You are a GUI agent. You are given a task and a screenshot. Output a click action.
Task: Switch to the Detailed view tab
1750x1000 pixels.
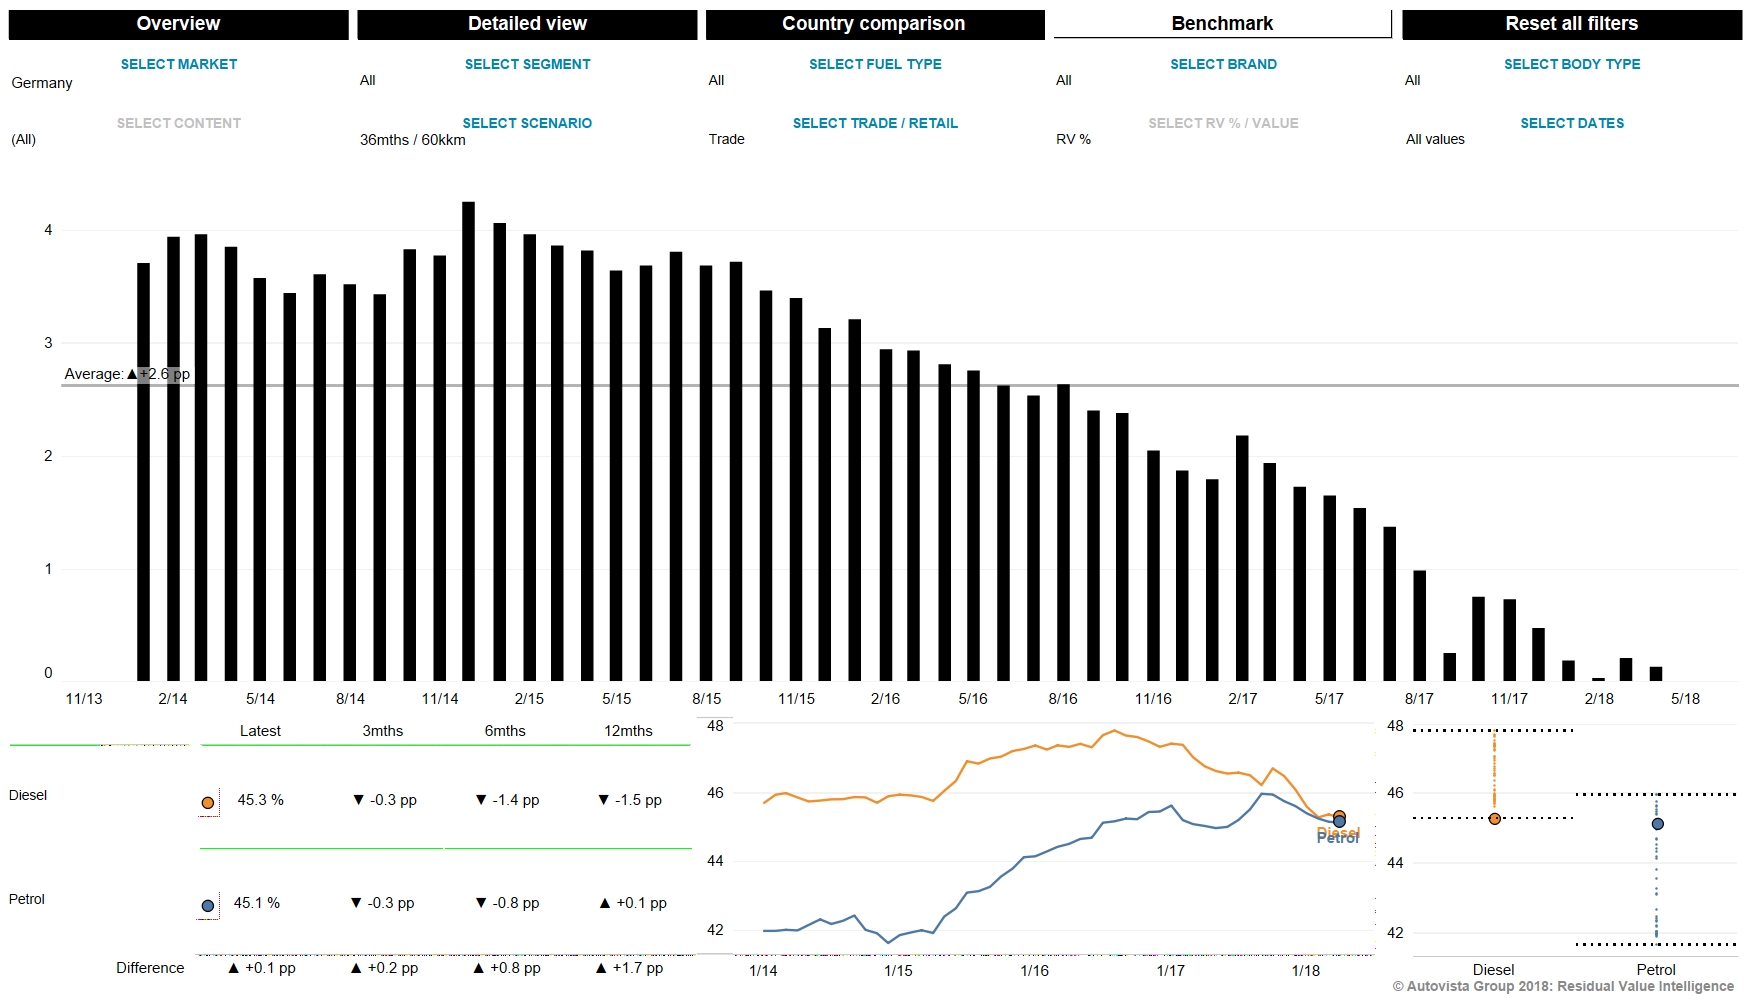tap(527, 24)
